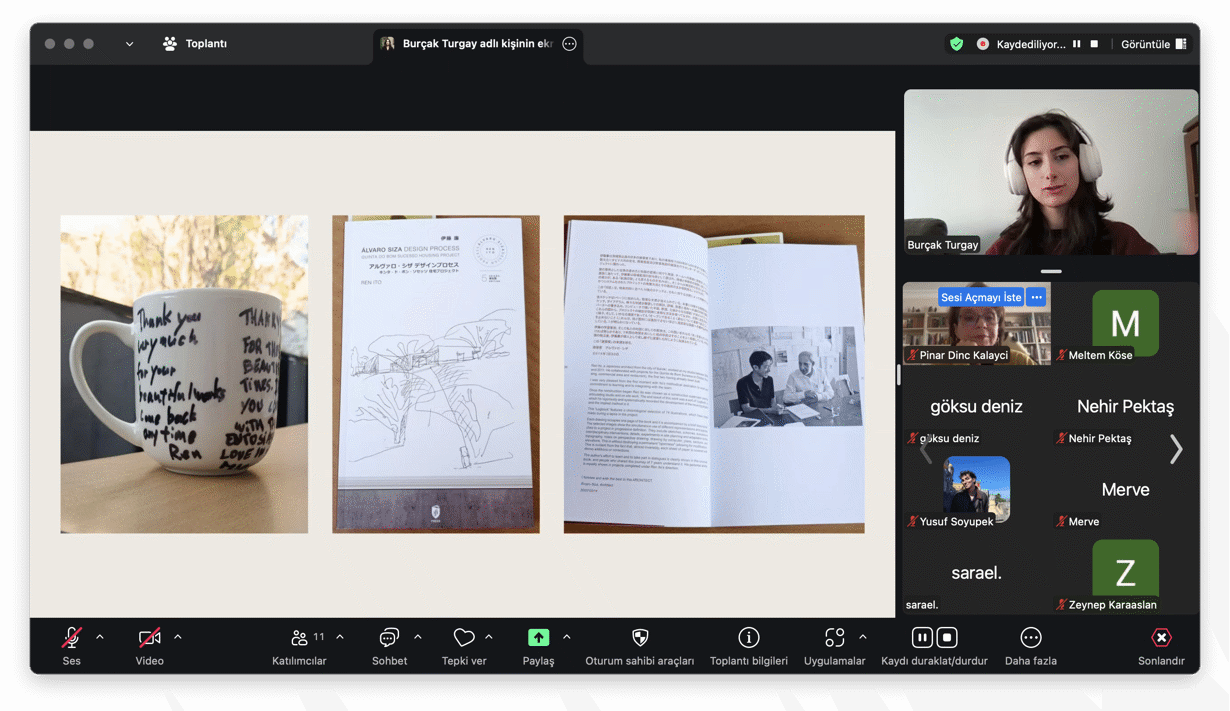The width and height of the screenshot is (1230, 711).
Task: Pause recording in the top bar
Action: (1077, 44)
